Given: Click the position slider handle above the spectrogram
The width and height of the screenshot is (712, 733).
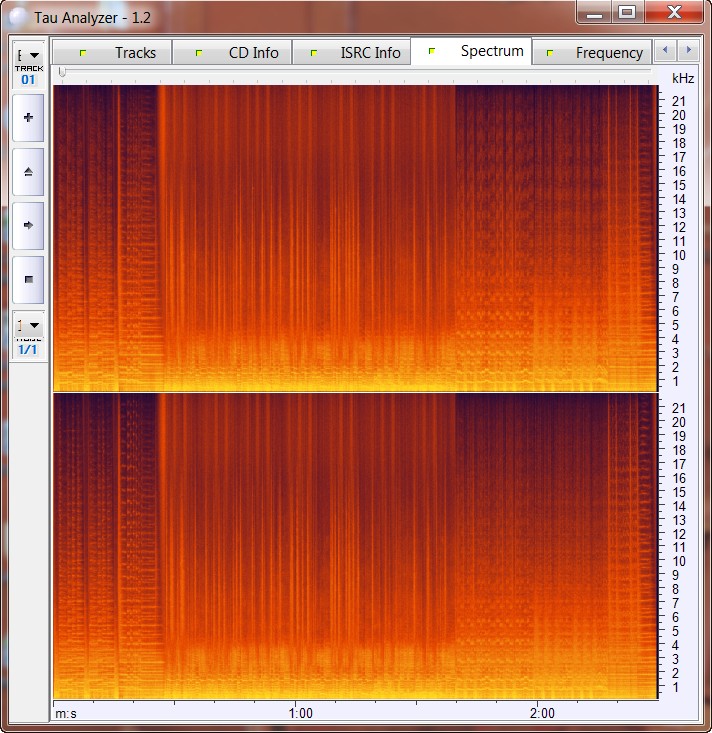Looking at the screenshot, I should 62,73.
